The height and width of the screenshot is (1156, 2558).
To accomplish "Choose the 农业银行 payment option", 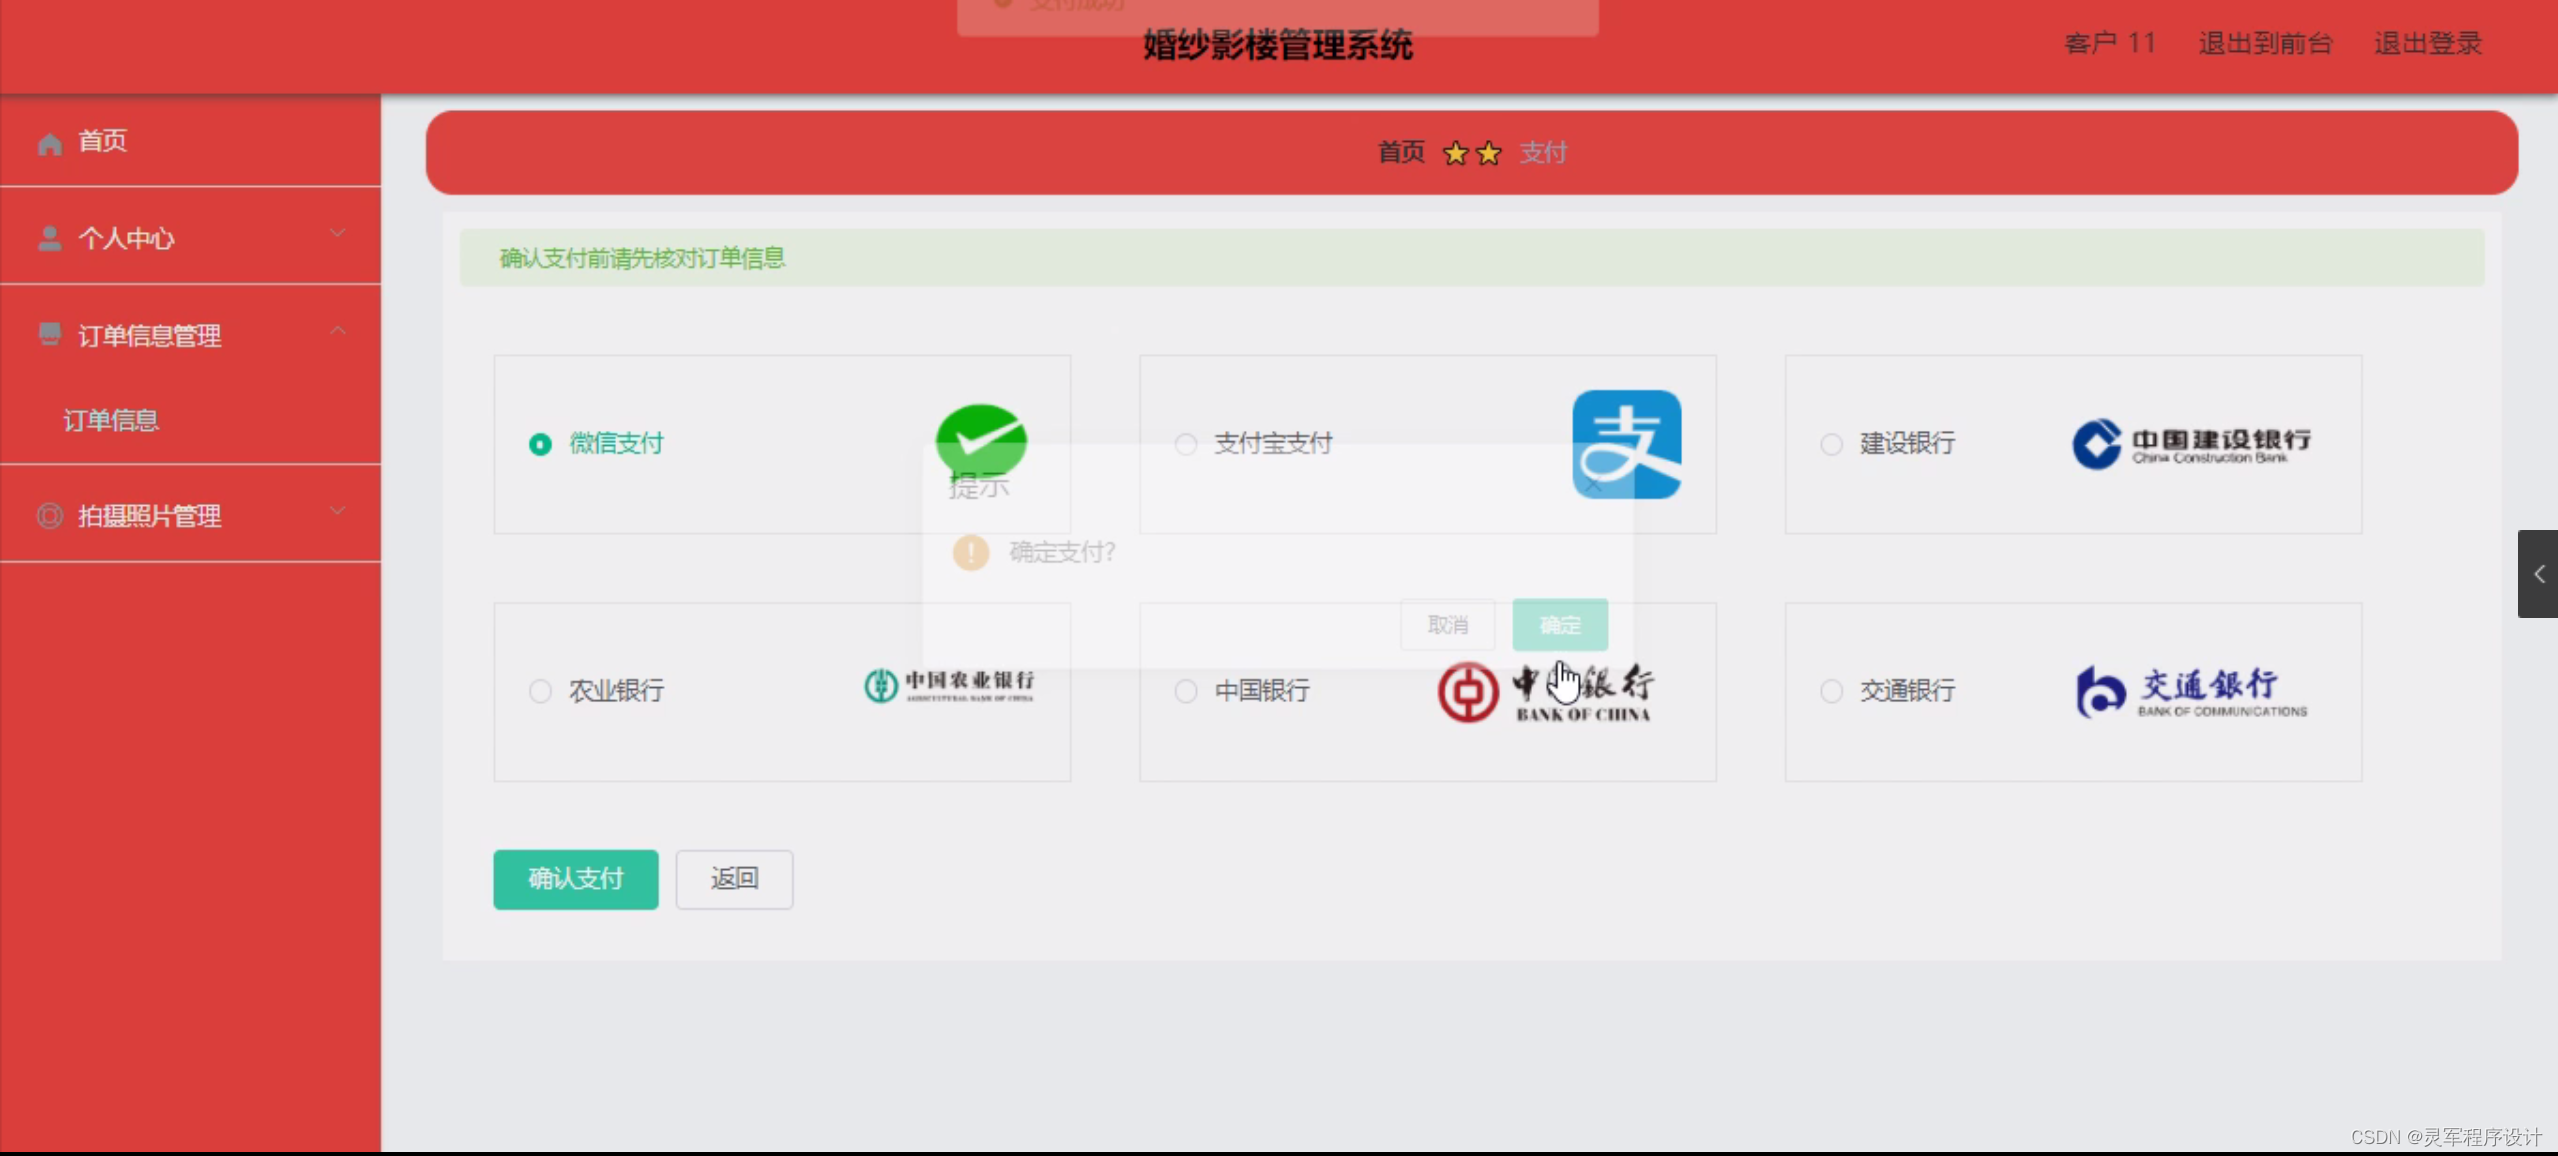I will click(x=541, y=691).
